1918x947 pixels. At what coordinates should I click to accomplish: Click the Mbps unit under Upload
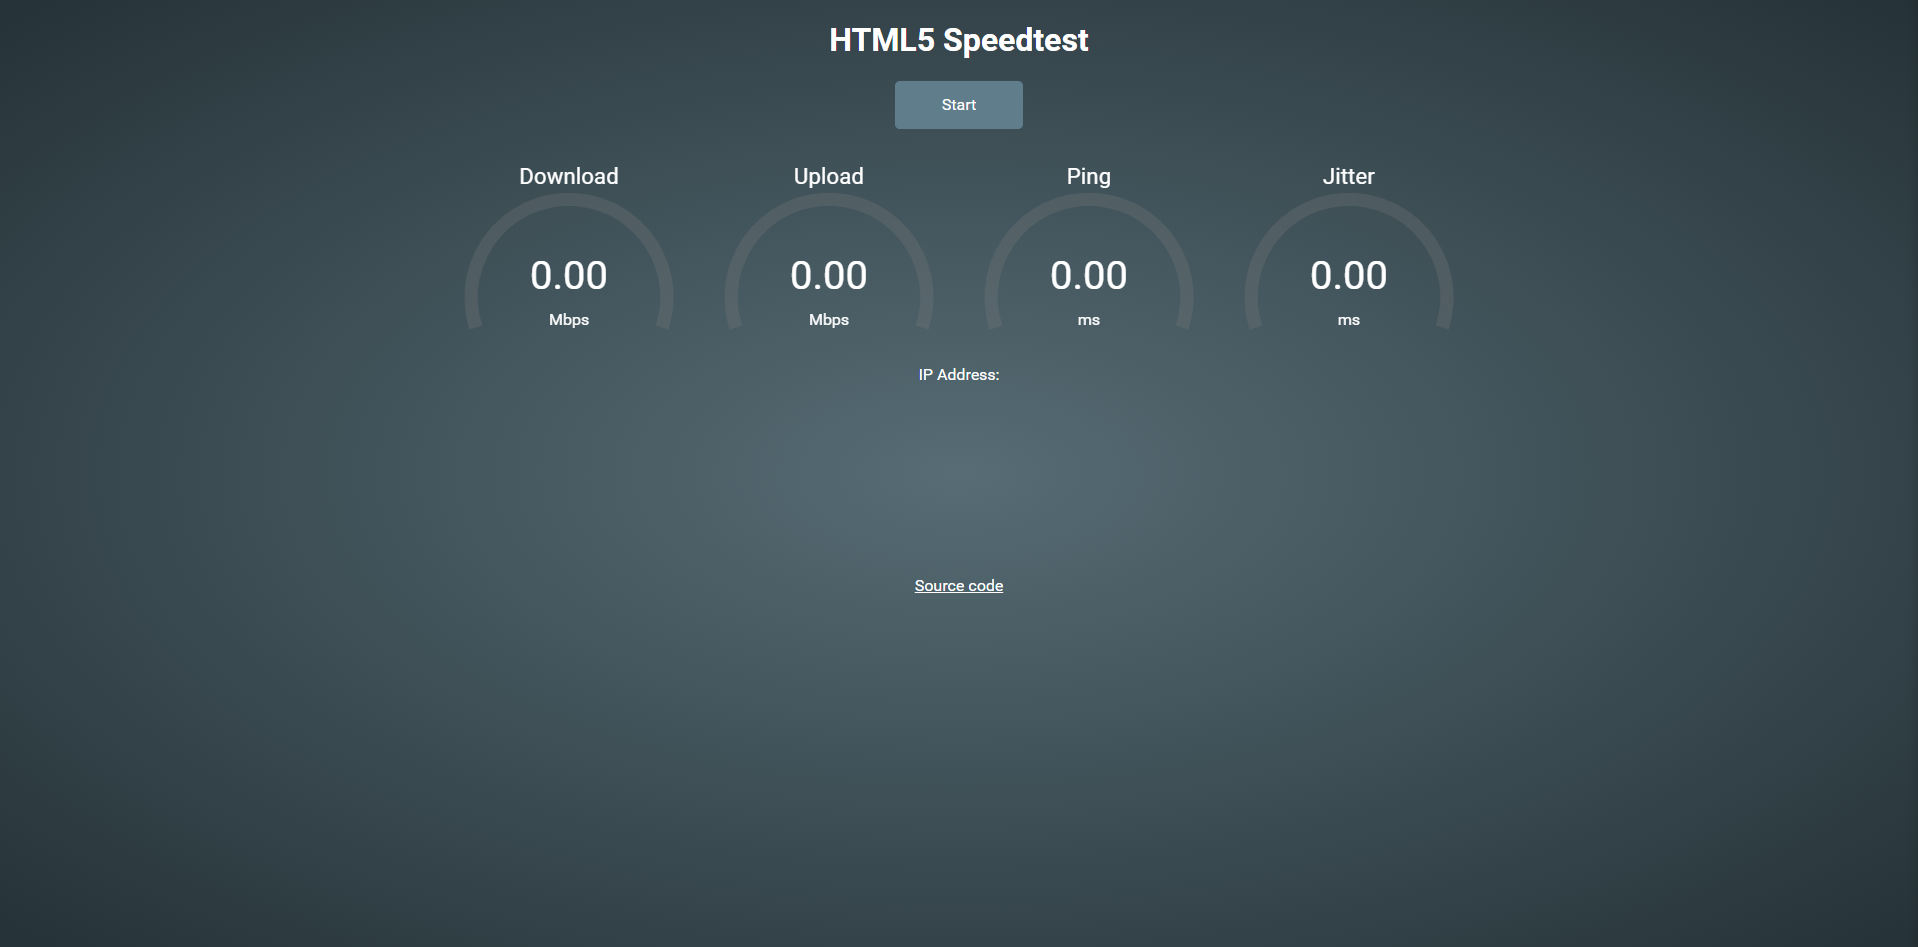coord(828,320)
